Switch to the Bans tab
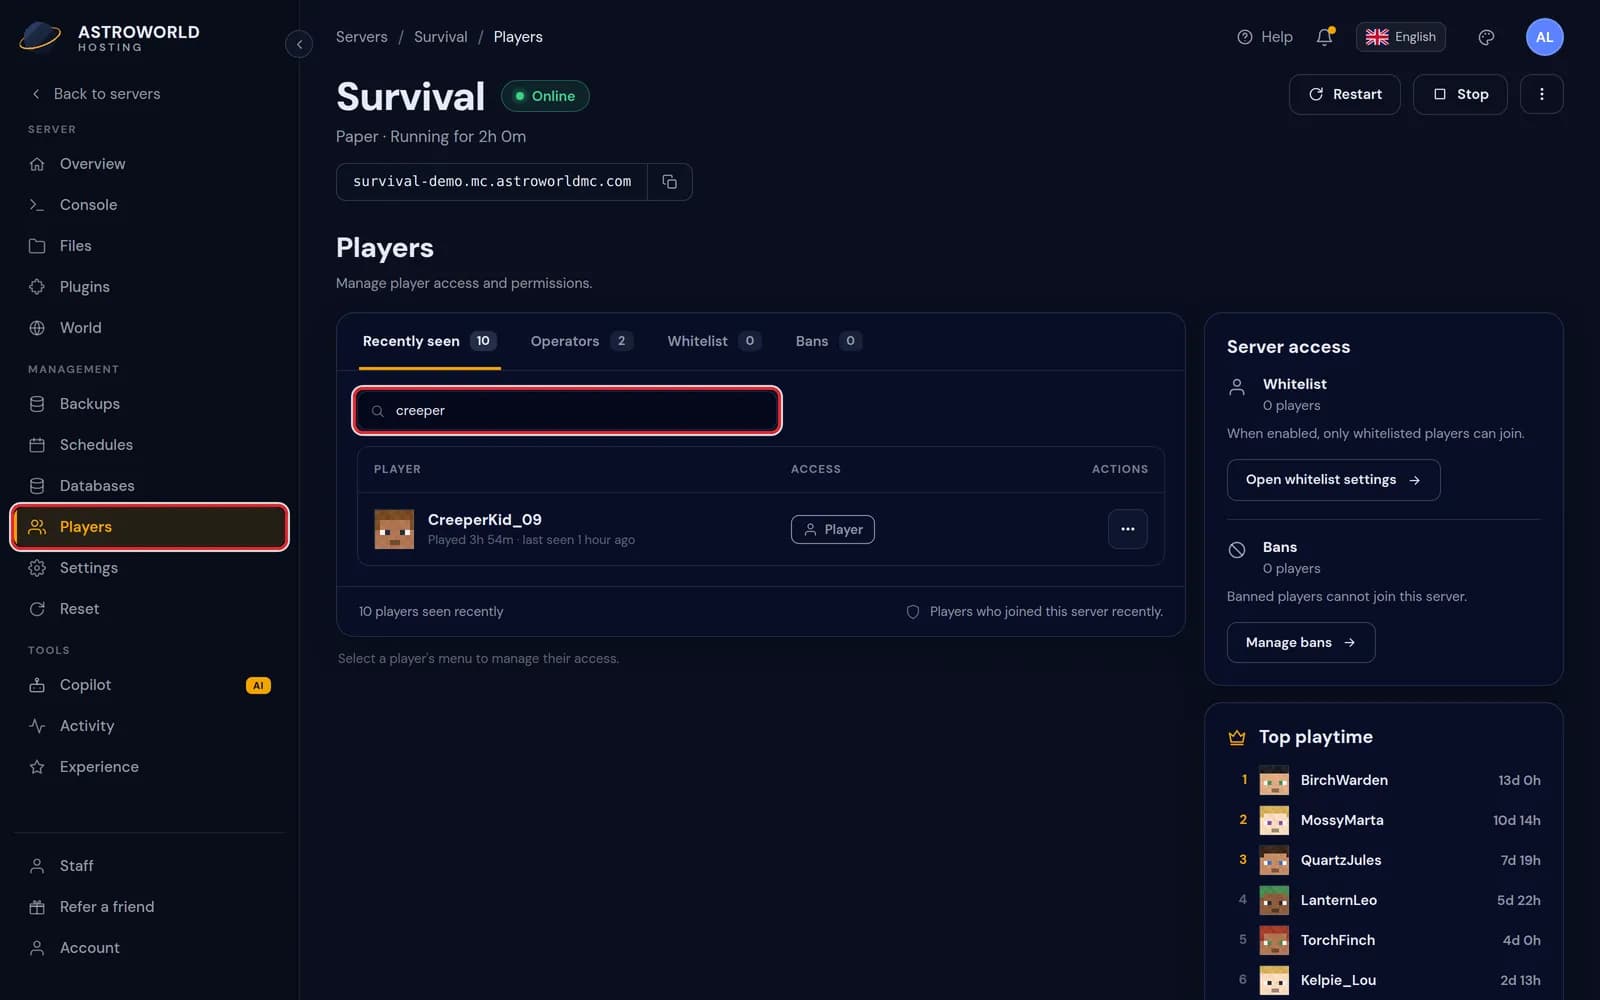This screenshot has height=1000, width=1600. pyautogui.click(x=828, y=341)
